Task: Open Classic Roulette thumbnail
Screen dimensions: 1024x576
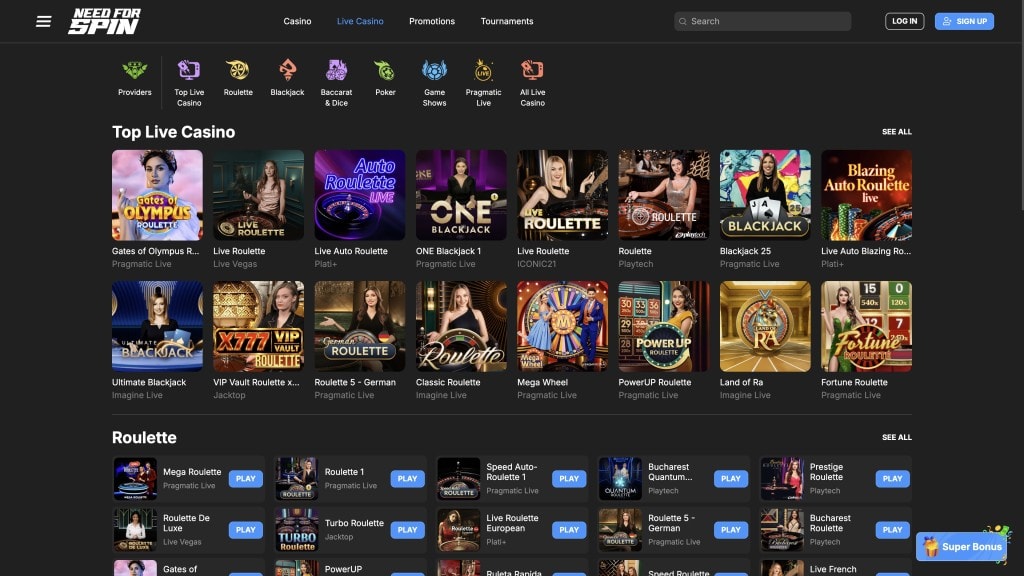Action: 461,327
